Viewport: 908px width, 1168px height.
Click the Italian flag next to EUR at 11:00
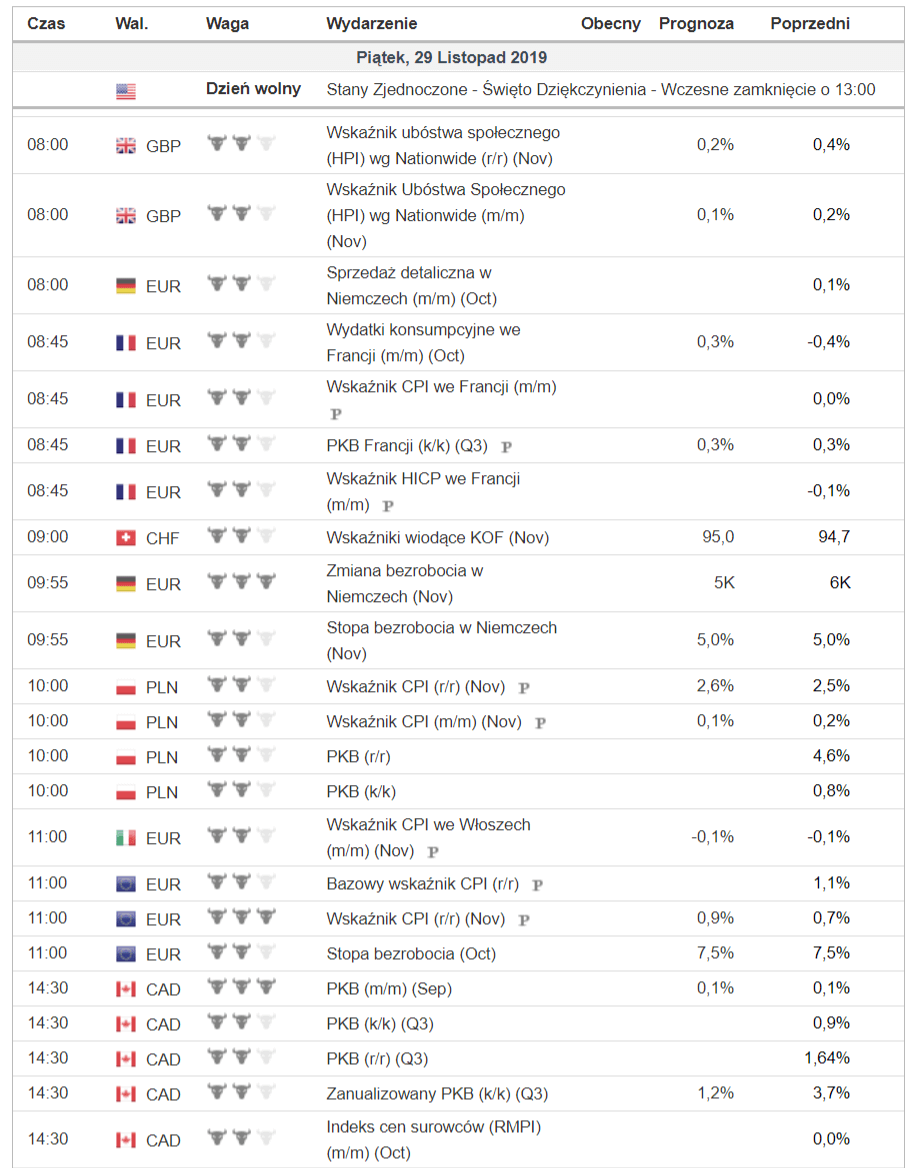click(126, 838)
